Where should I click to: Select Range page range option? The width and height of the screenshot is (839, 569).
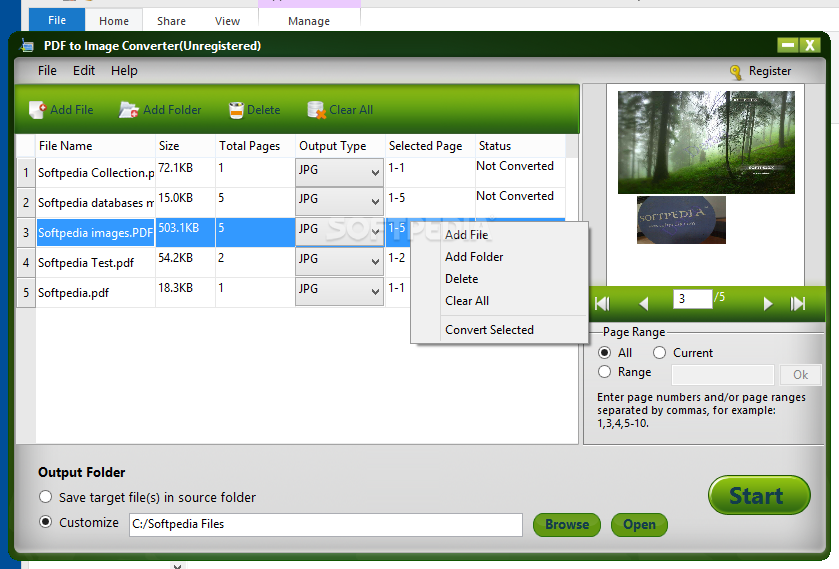point(605,371)
